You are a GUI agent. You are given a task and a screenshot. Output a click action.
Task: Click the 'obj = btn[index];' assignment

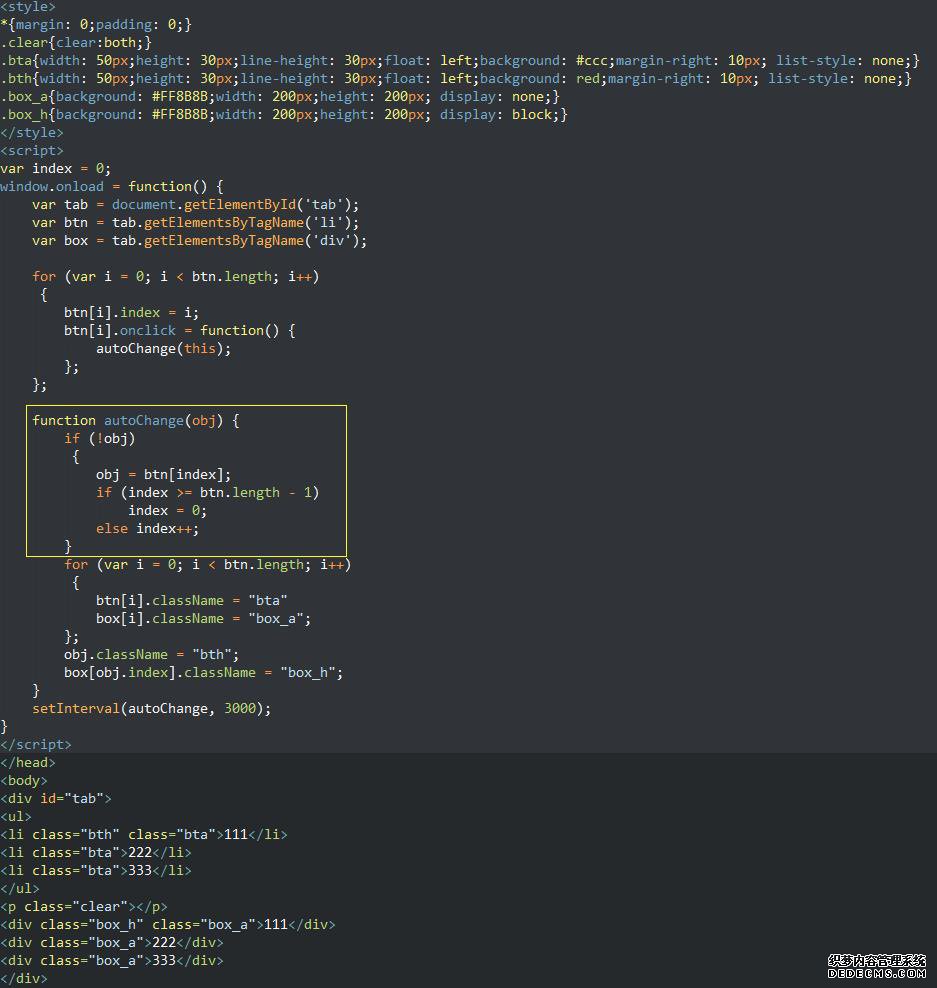tap(163, 474)
